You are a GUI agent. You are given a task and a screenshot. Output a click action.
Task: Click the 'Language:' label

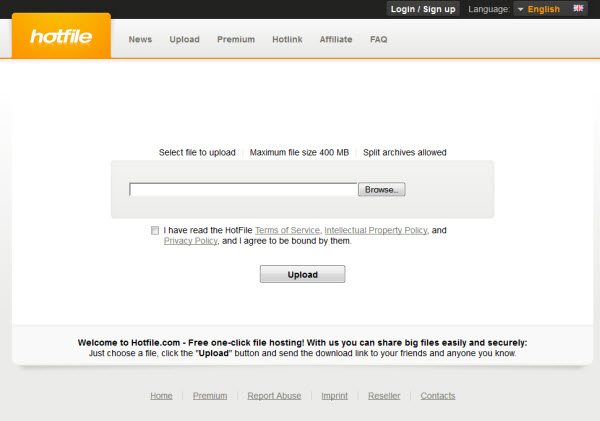click(489, 9)
